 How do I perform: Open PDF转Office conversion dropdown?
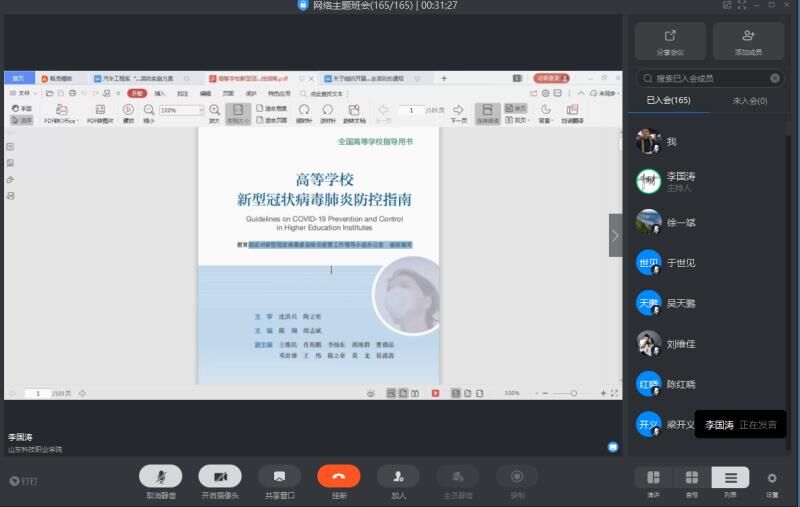tap(61, 114)
